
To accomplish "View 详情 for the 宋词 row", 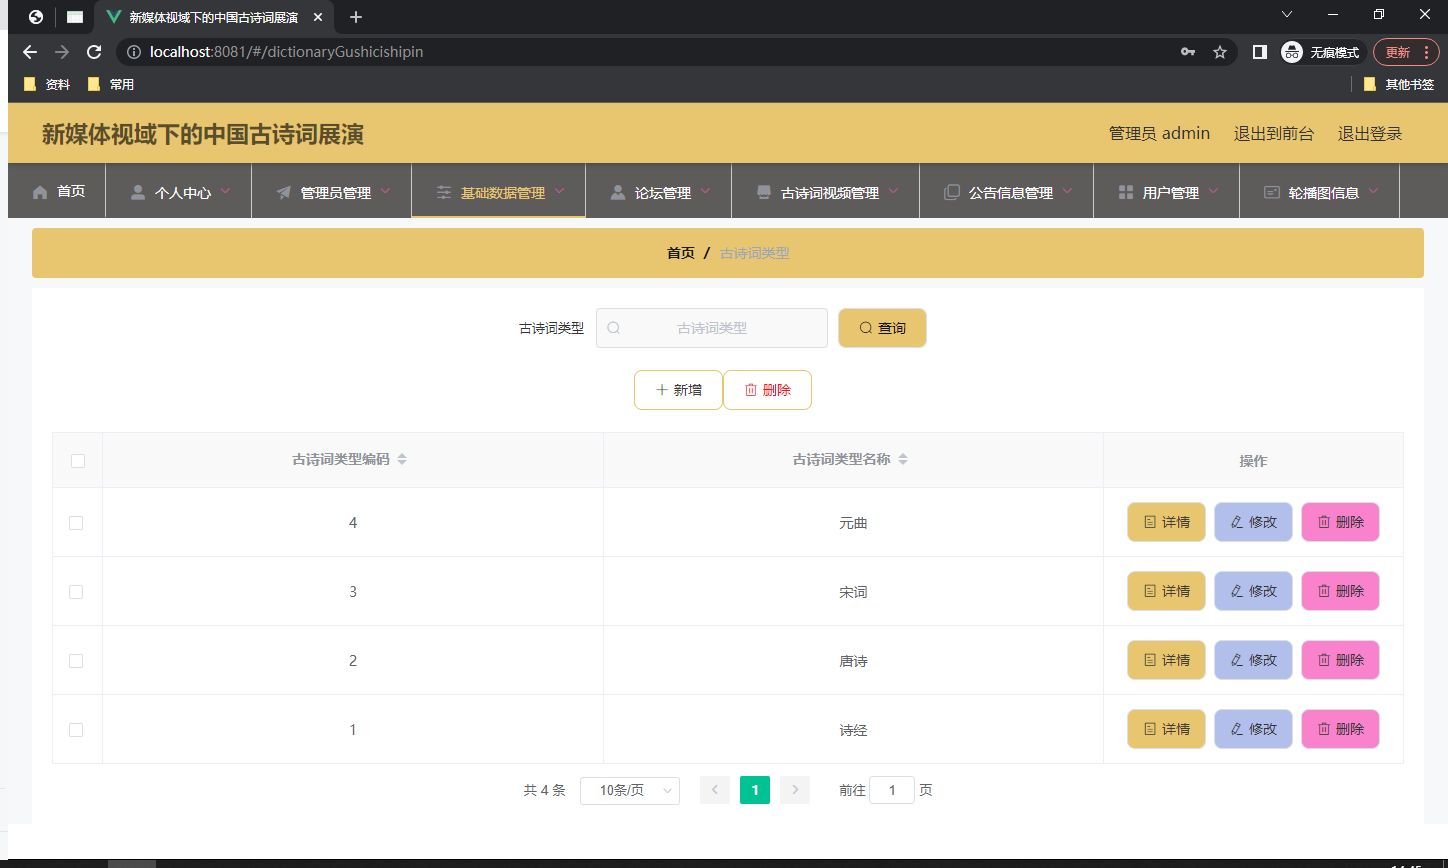I will point(1166,591).
